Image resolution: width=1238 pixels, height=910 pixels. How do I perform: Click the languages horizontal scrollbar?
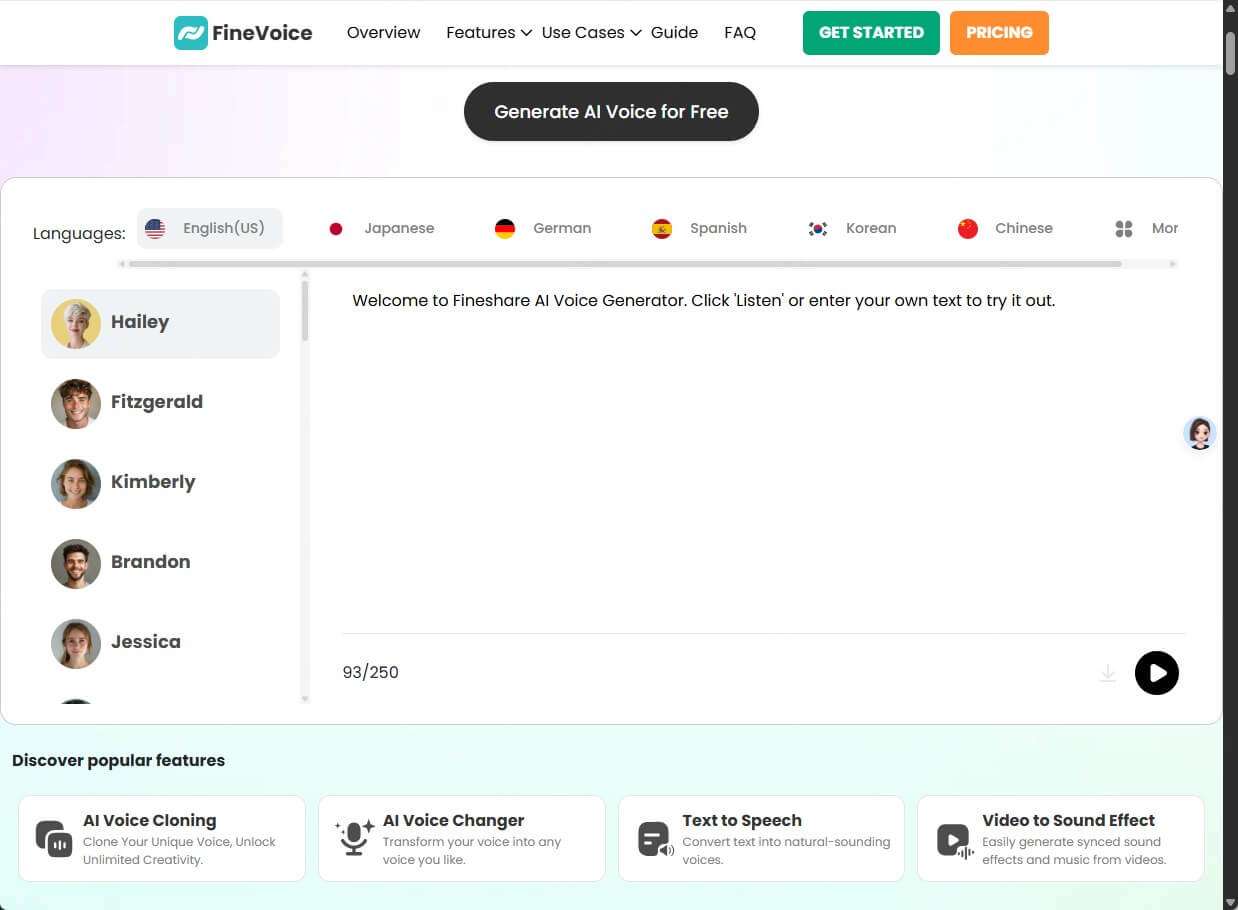pos(625,264)
